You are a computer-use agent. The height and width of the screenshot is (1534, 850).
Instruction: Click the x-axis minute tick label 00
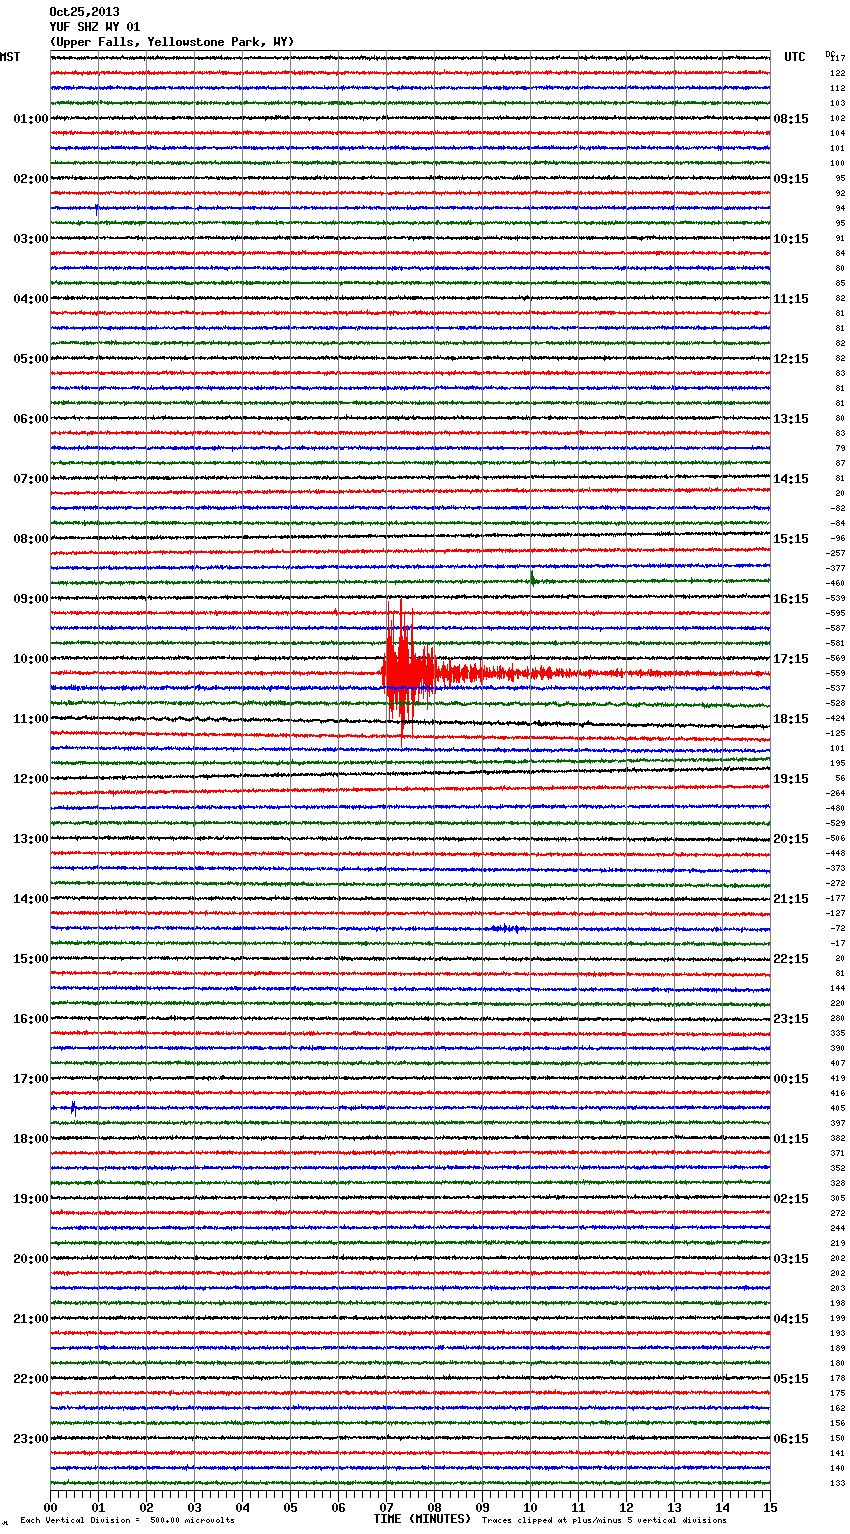(x=50, y=1507)
